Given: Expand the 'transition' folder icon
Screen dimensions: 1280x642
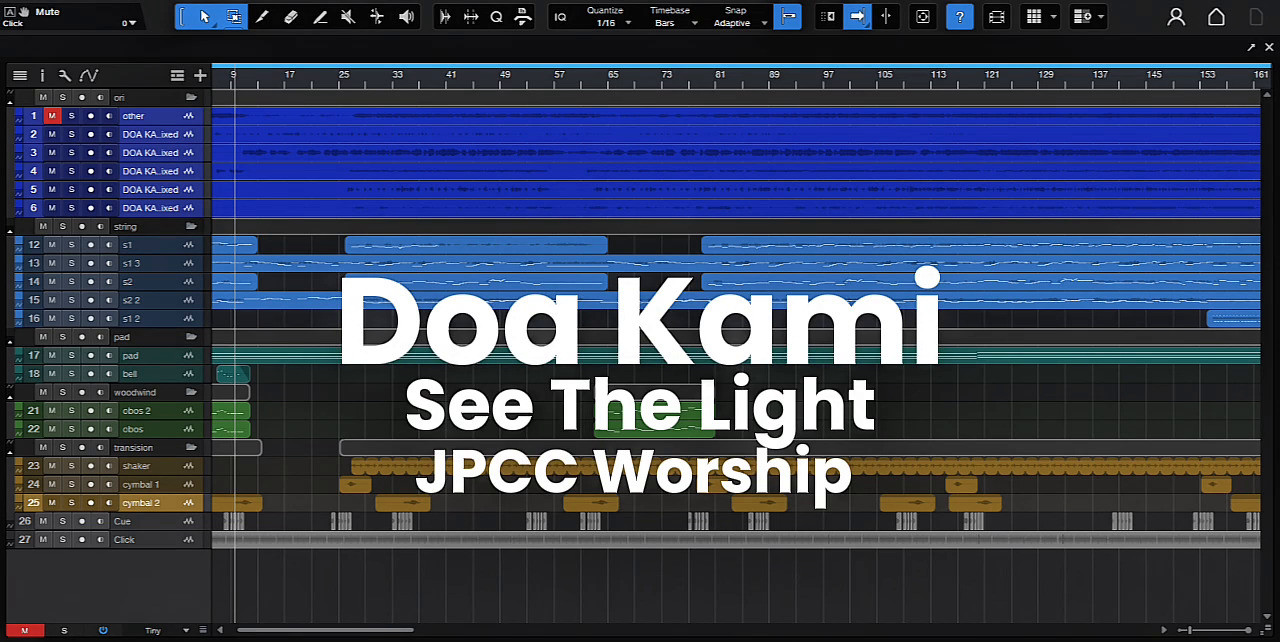Looking at the screenshot, I should coord(191,448).
